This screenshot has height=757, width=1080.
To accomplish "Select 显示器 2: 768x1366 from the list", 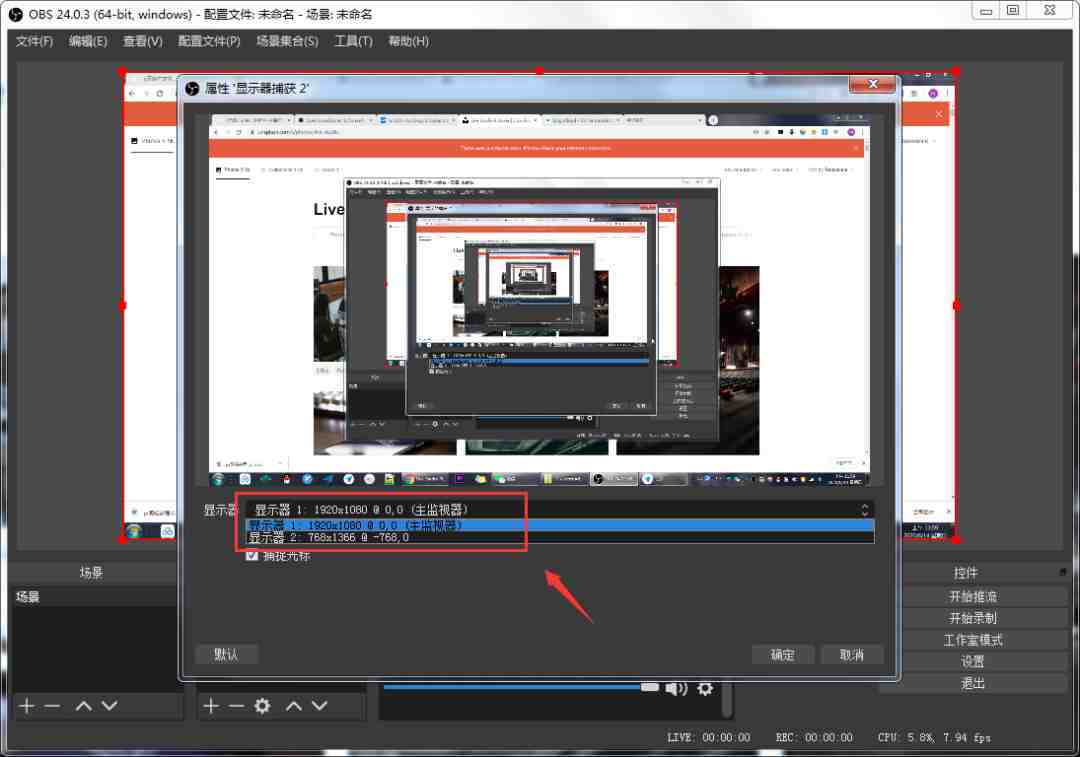I will (x=560, y=537).
